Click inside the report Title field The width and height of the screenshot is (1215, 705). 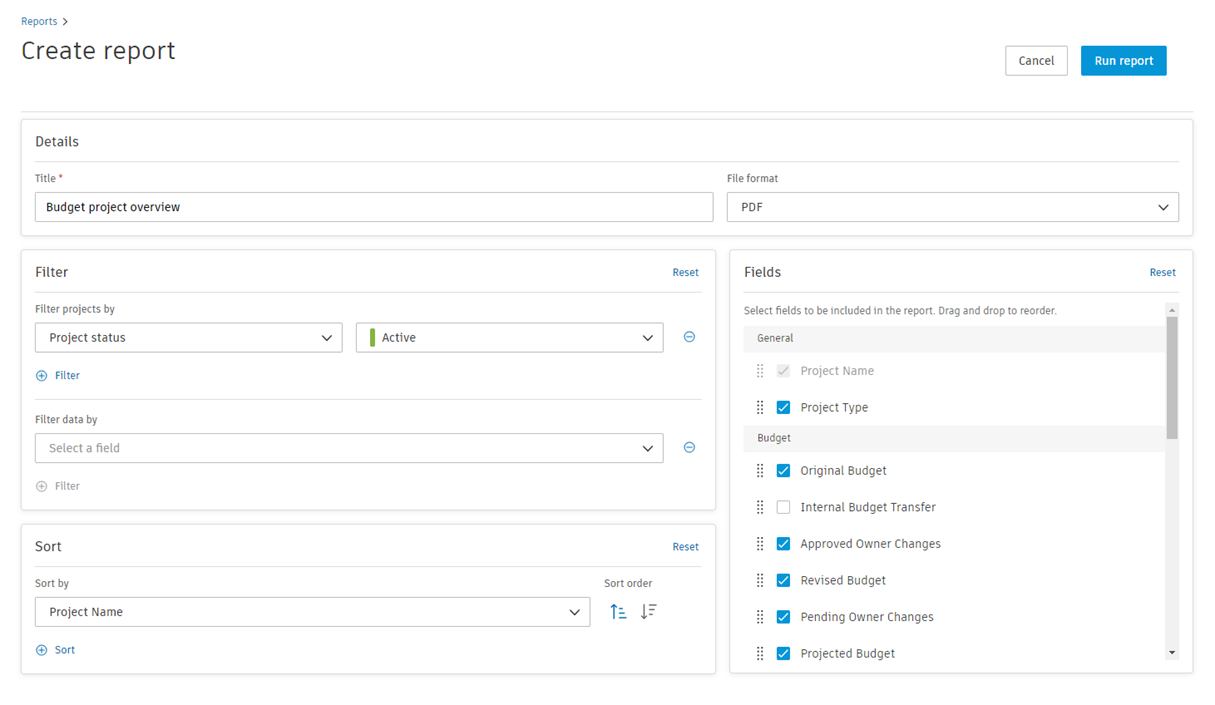374,207
